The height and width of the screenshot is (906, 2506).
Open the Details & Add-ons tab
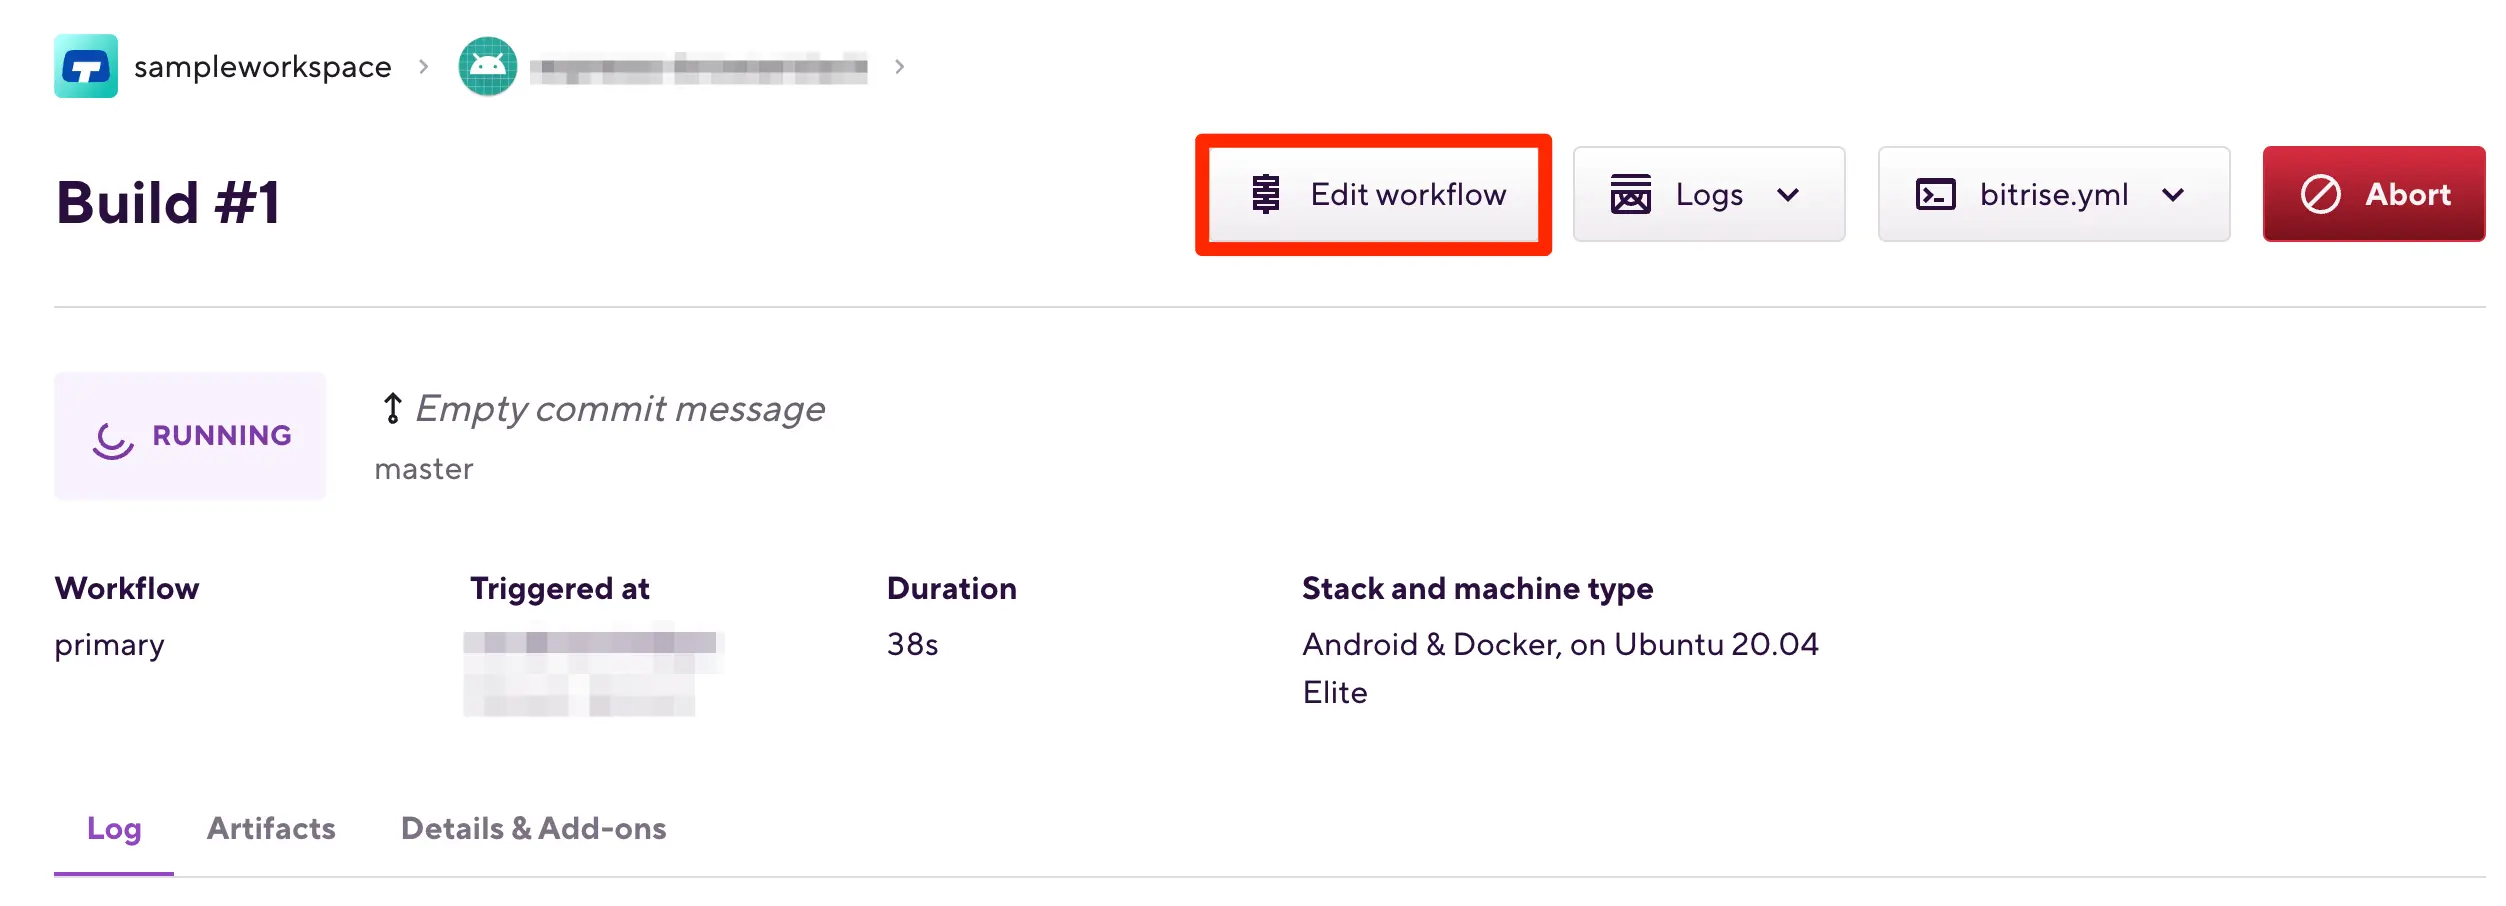(533, 828)
